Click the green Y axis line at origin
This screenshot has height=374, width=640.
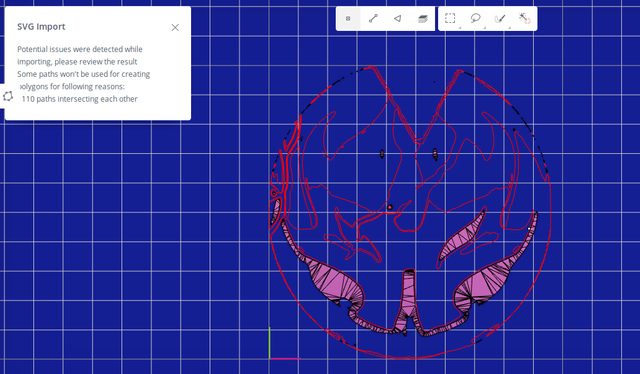269,343
